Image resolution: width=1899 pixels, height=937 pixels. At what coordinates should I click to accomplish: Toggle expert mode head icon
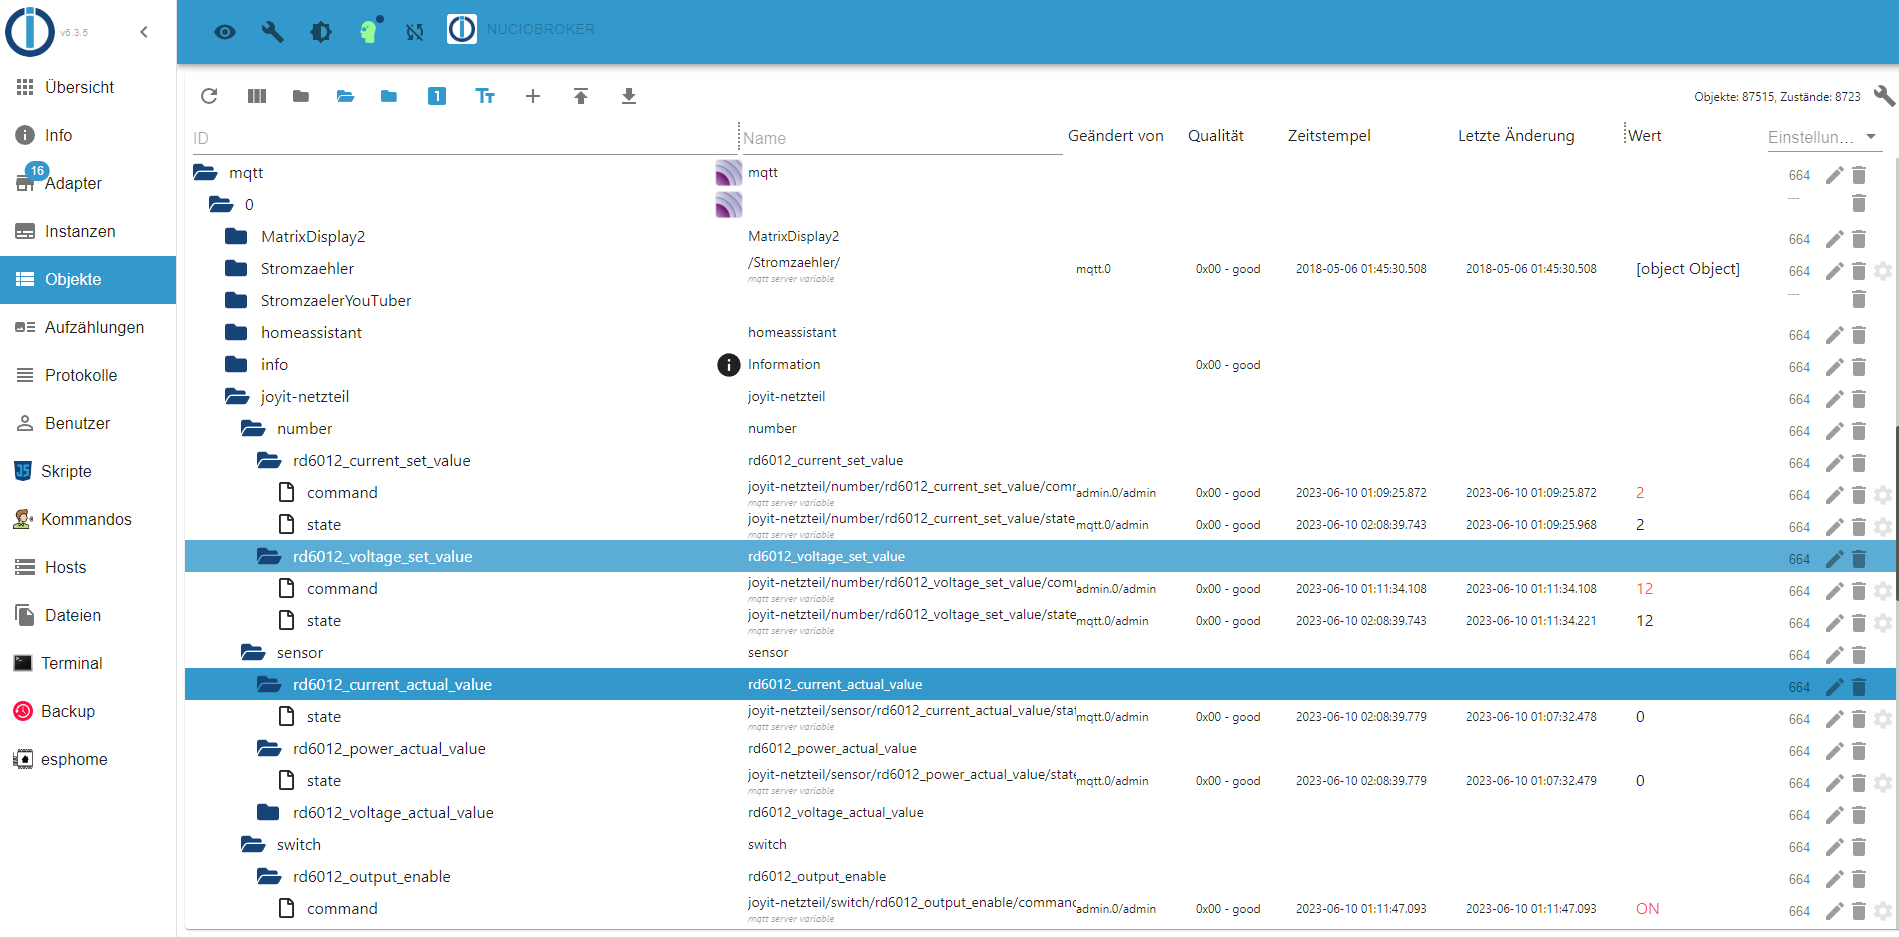369,31
